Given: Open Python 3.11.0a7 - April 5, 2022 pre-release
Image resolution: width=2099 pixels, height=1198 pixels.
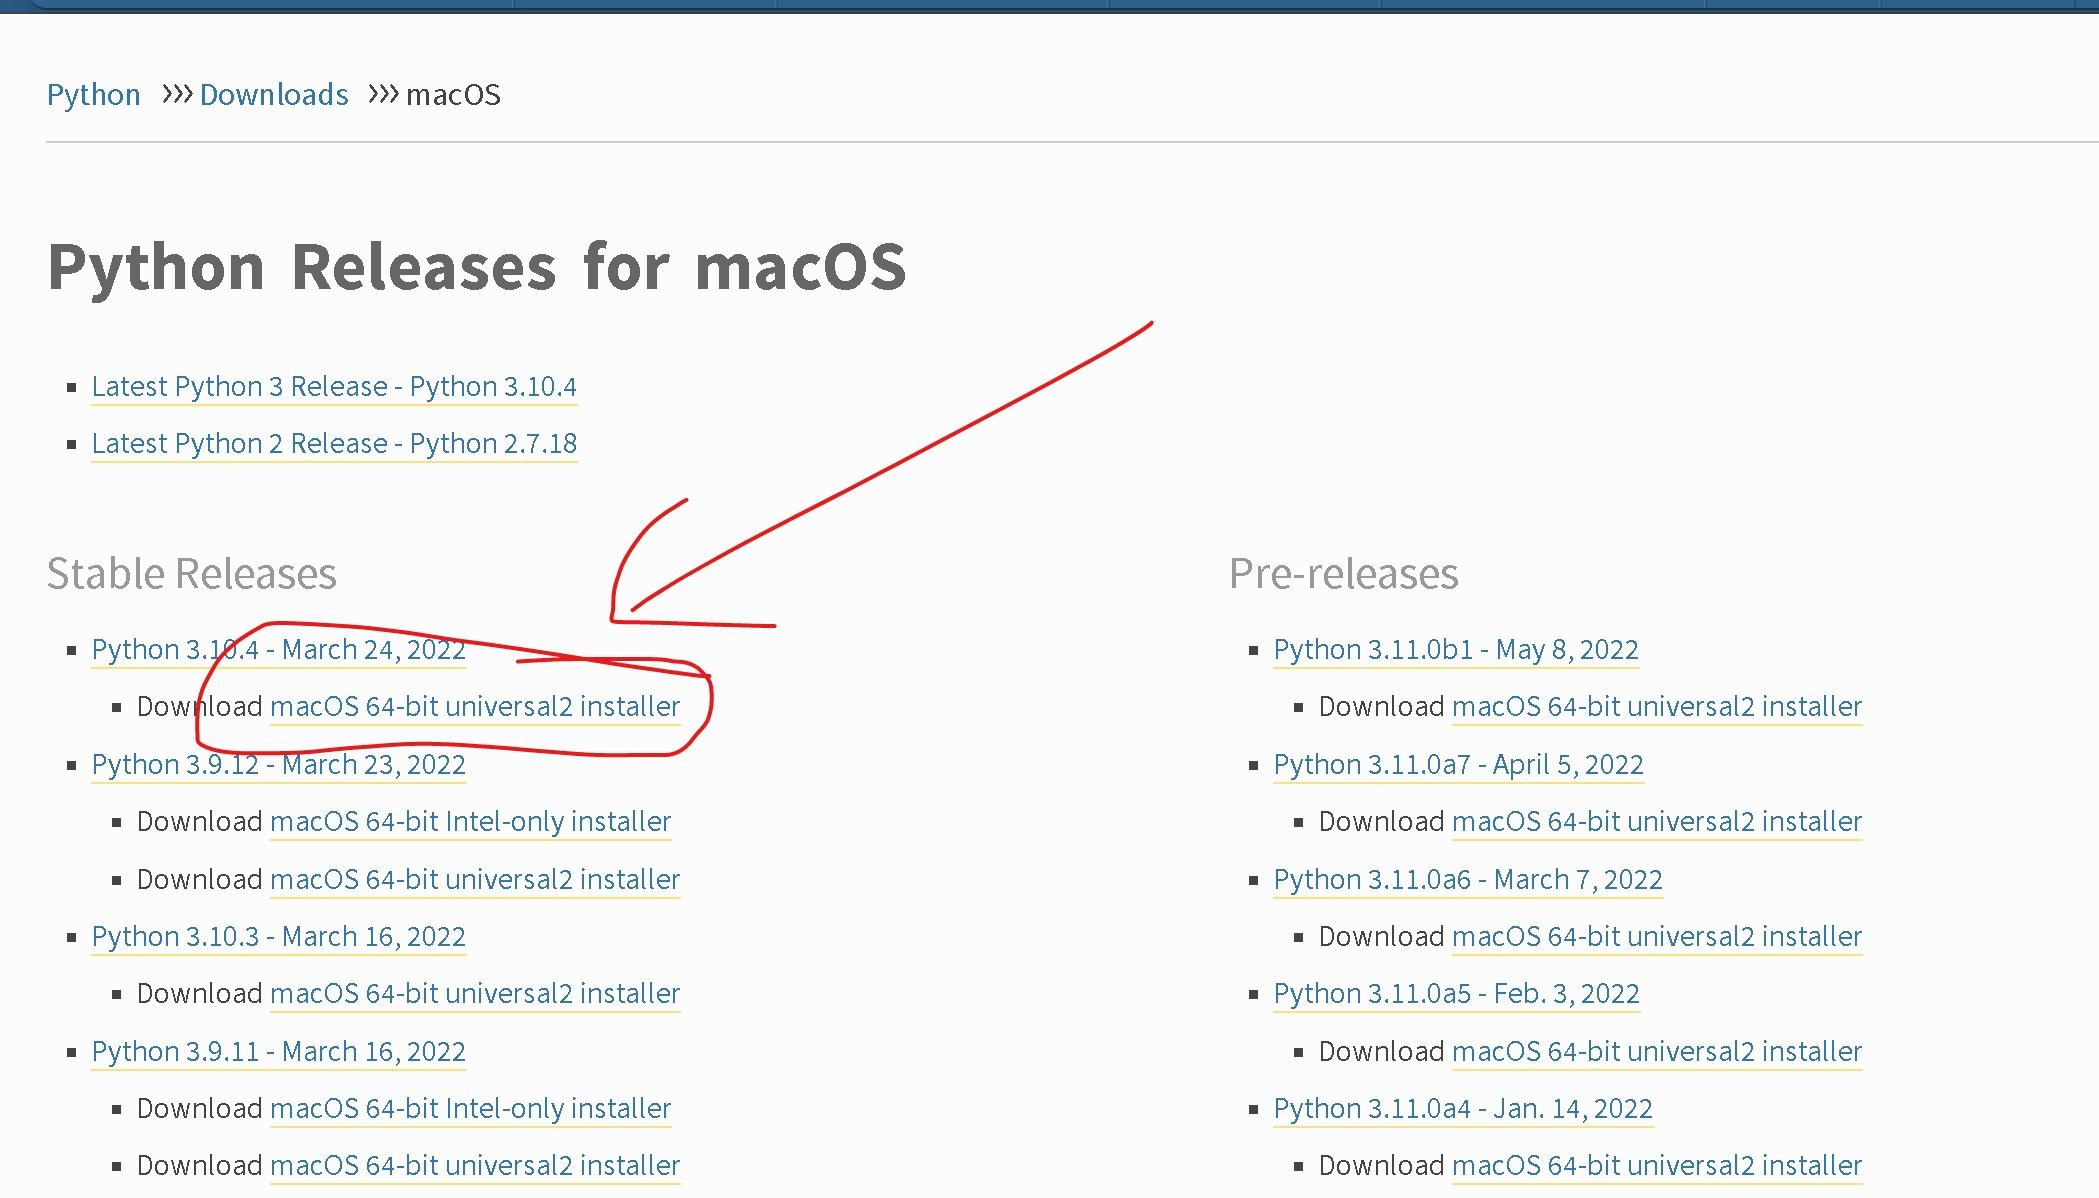Looking at the screenshot, I should tap(1458, 765).
